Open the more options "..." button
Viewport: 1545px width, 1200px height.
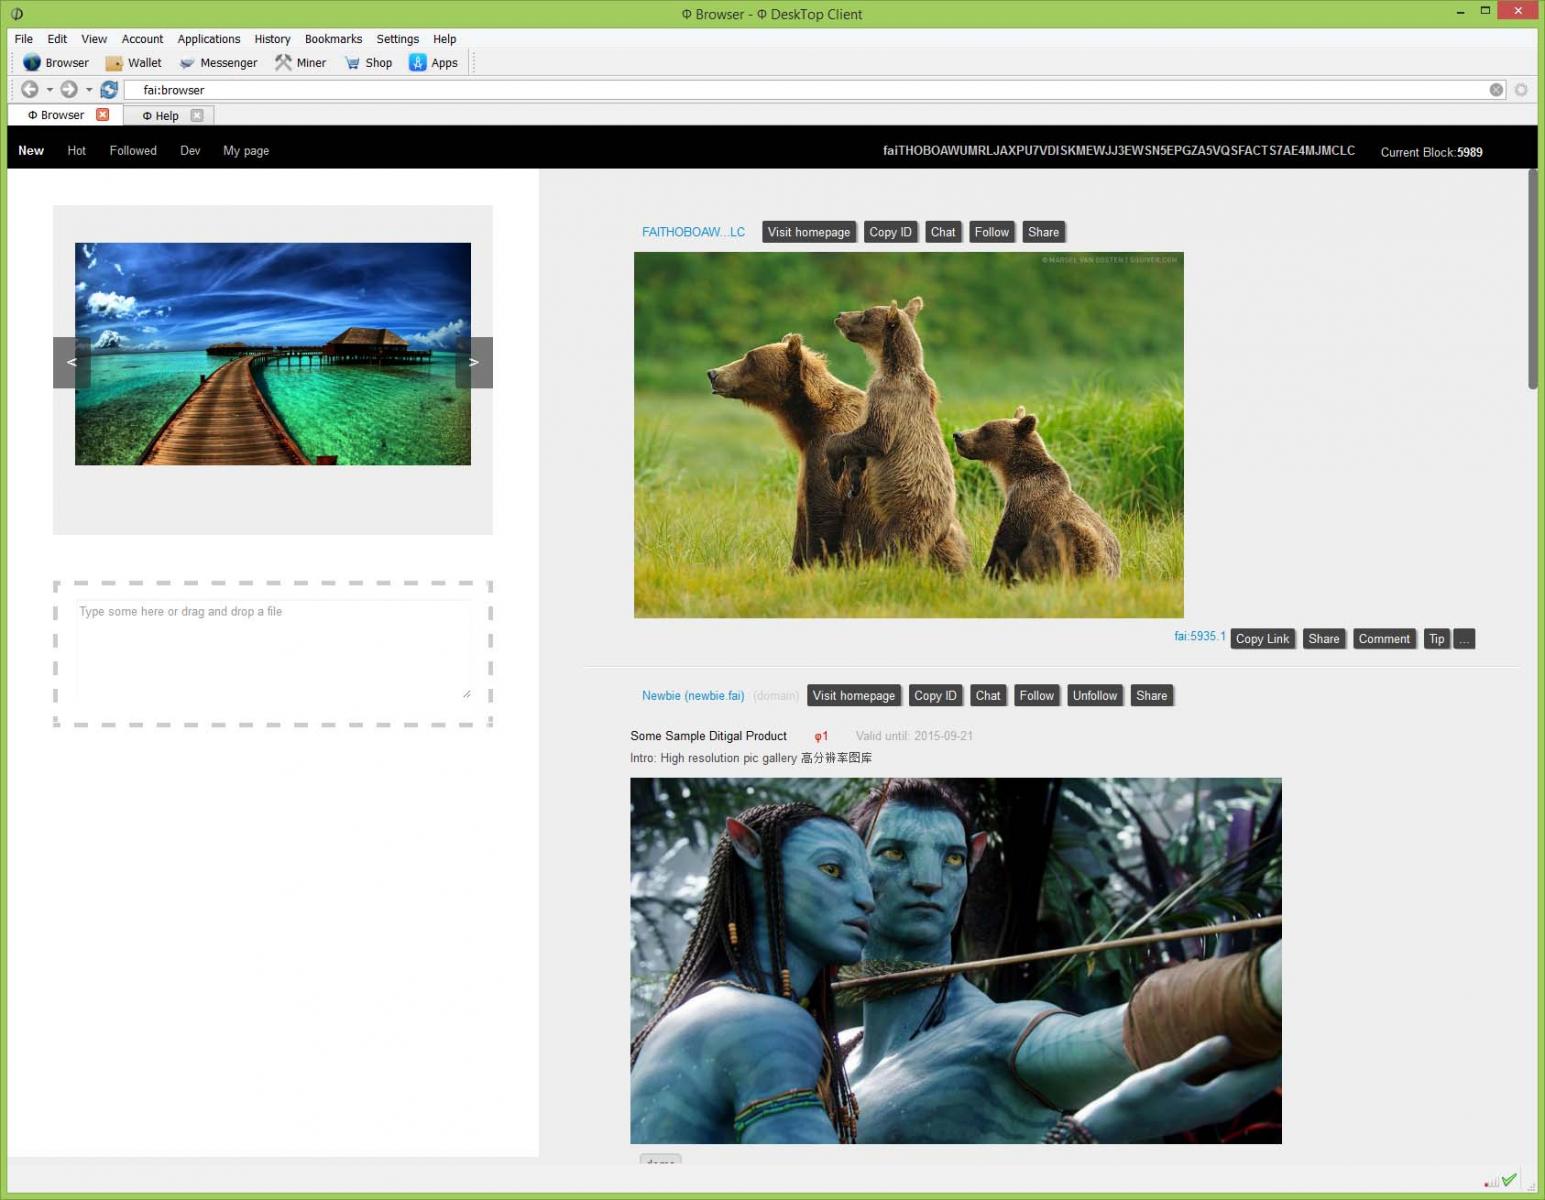coord(1464,639)
